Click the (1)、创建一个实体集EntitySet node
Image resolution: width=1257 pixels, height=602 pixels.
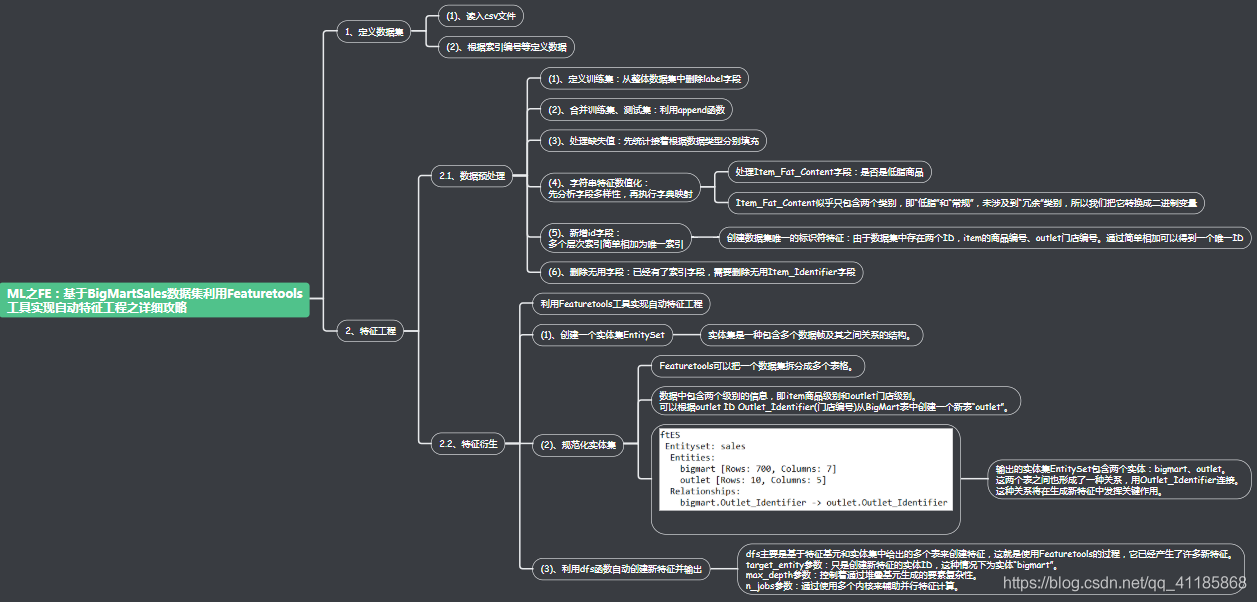(x=602, y=335)
